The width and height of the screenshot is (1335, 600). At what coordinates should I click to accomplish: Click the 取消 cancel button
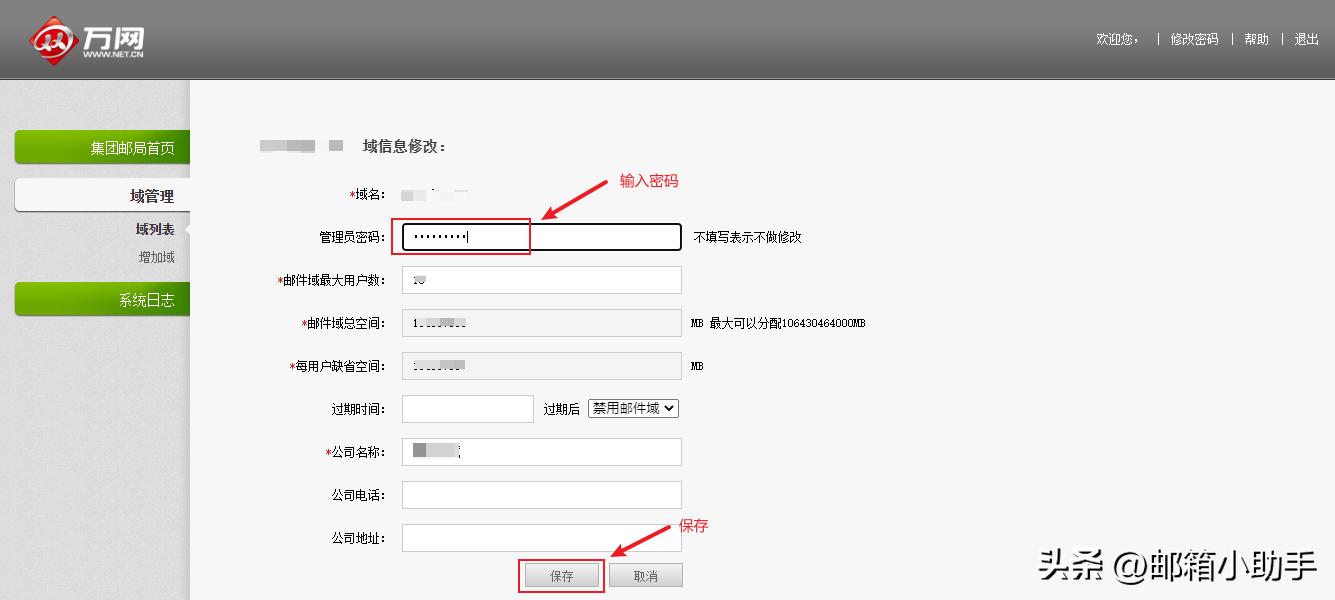645,574
